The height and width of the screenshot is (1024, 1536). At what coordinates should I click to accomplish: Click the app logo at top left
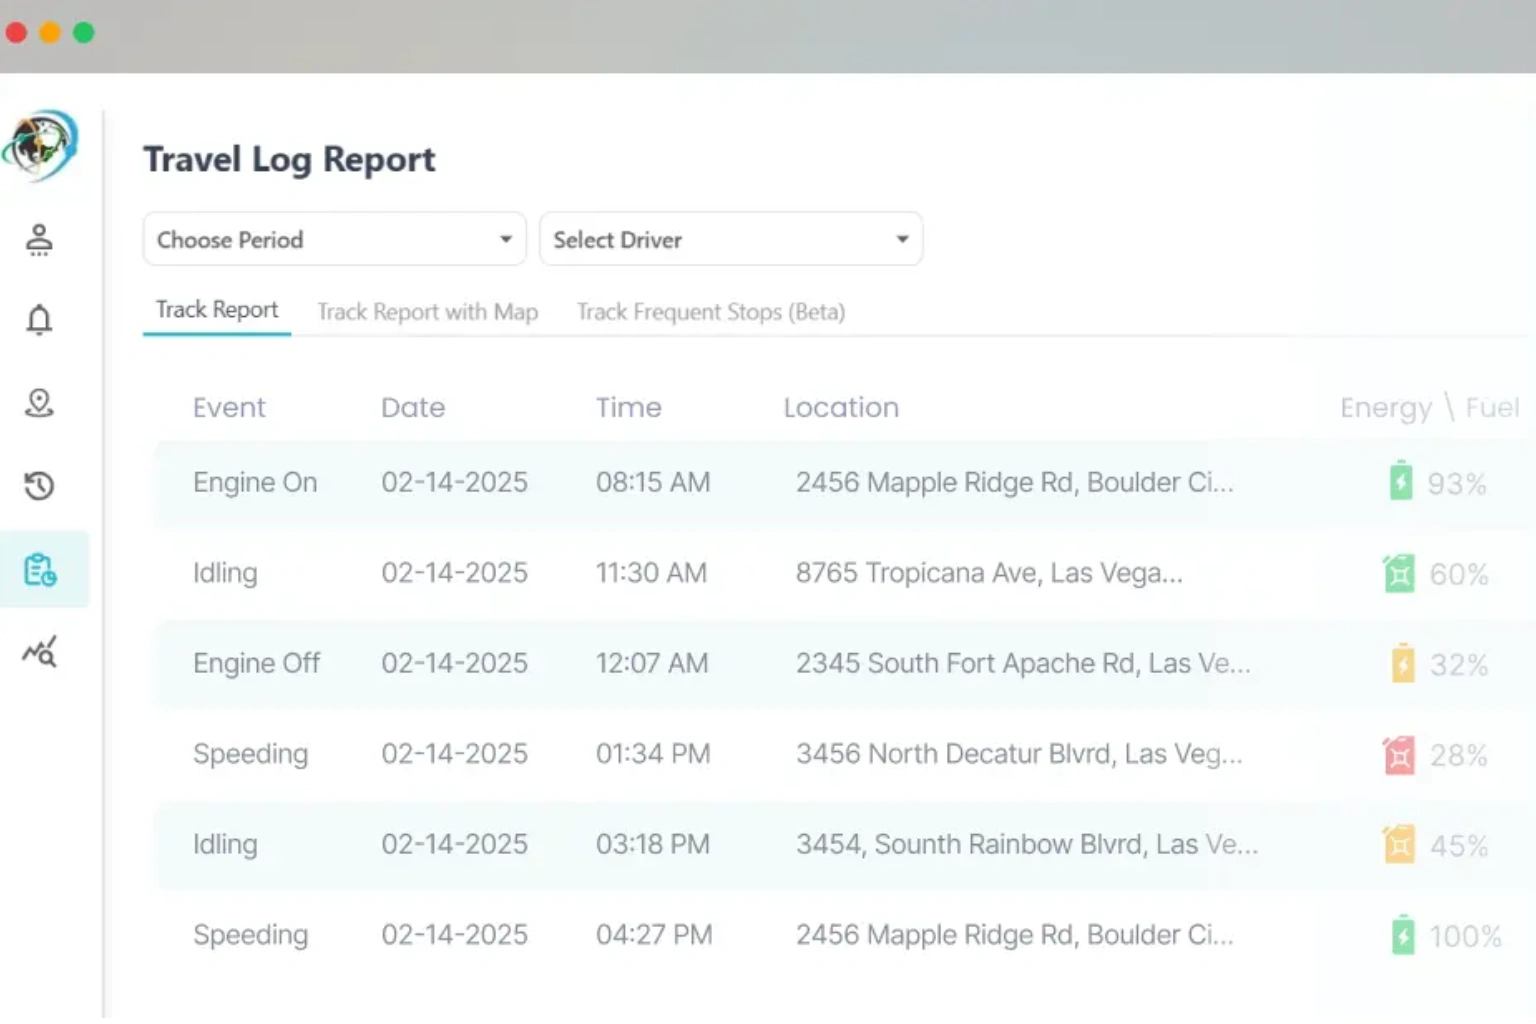tap(42, 147)
